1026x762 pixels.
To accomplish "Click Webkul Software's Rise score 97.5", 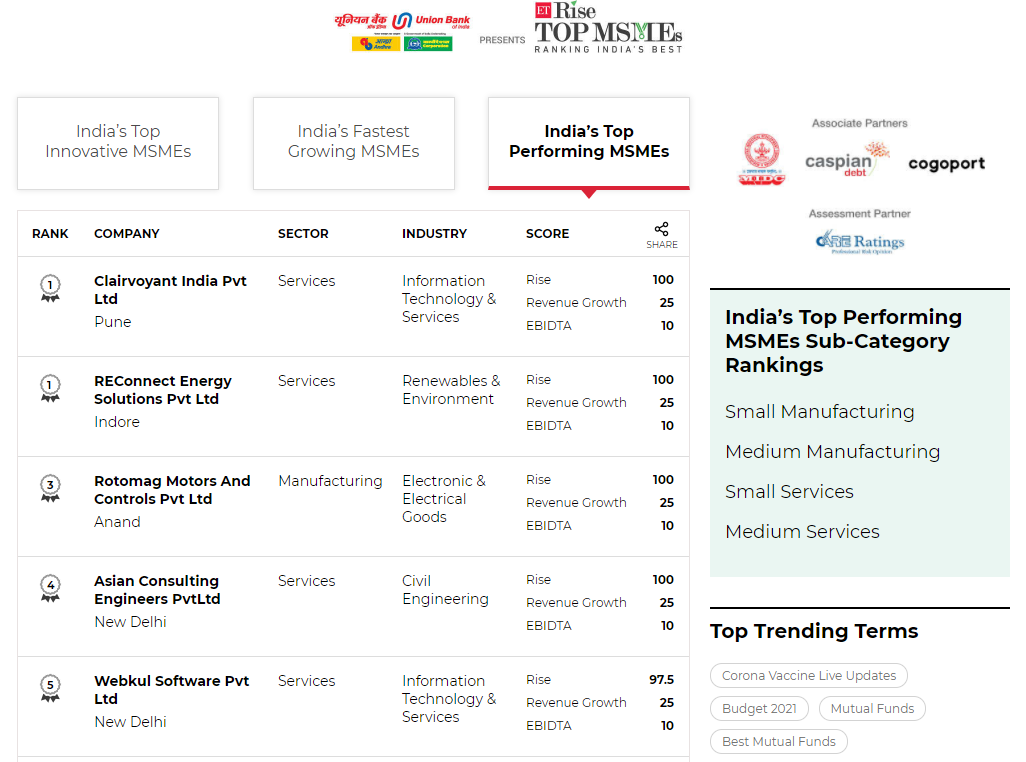I will click(x=661, y=680).
